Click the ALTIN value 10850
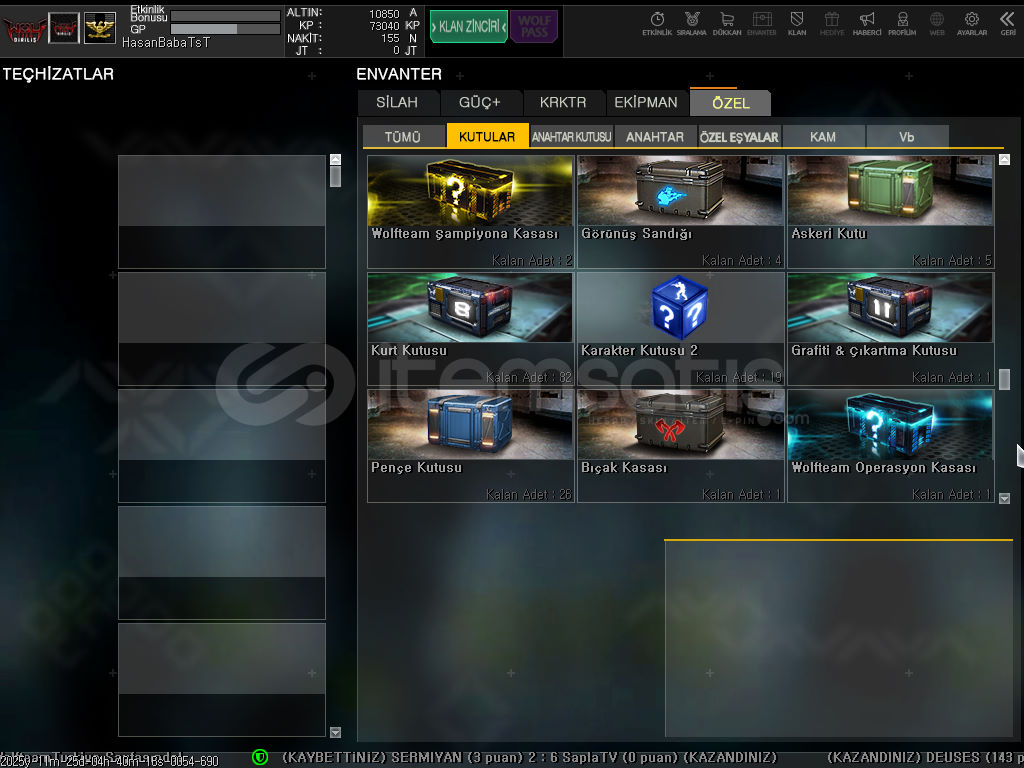This screenshot has height=768, width=1024. click(x=384, y=14)
